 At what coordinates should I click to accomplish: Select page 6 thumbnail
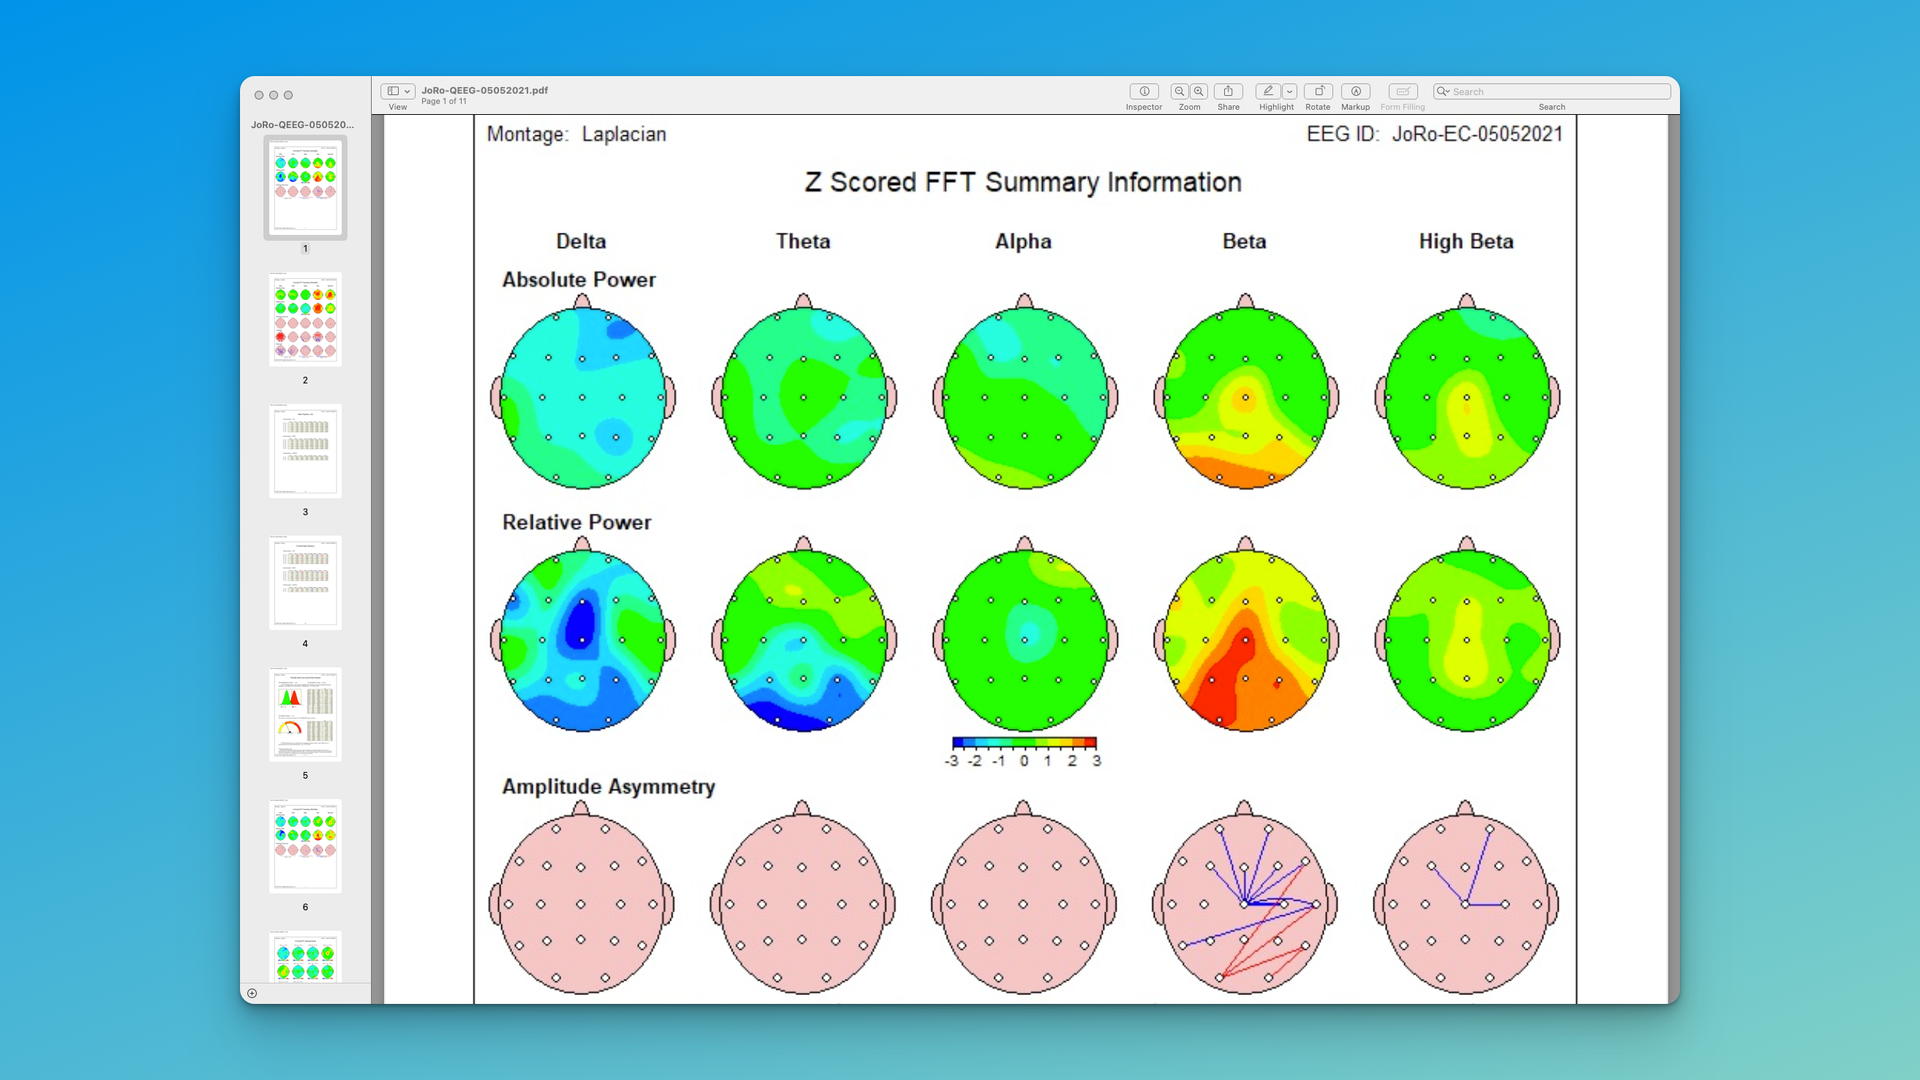(305, 846)
